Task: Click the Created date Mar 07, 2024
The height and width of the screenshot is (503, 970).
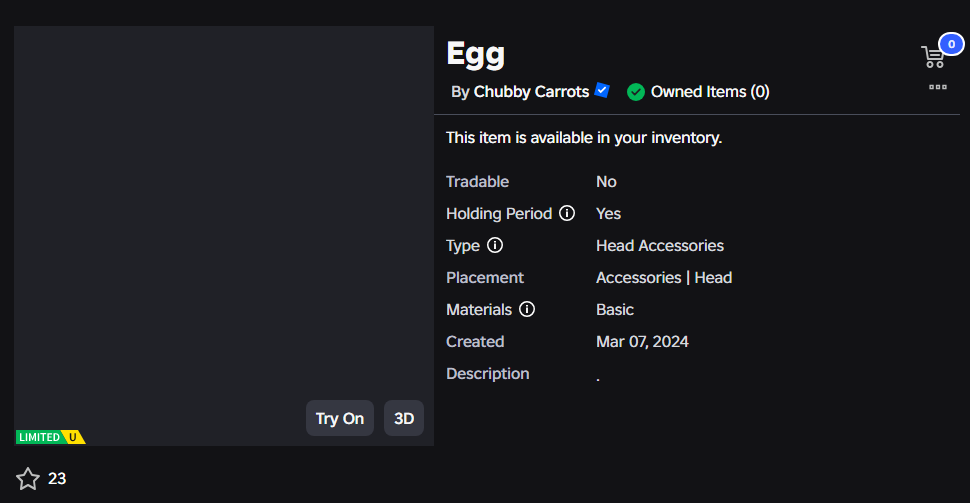Action: pyautogui.click(x=642, y=342)
